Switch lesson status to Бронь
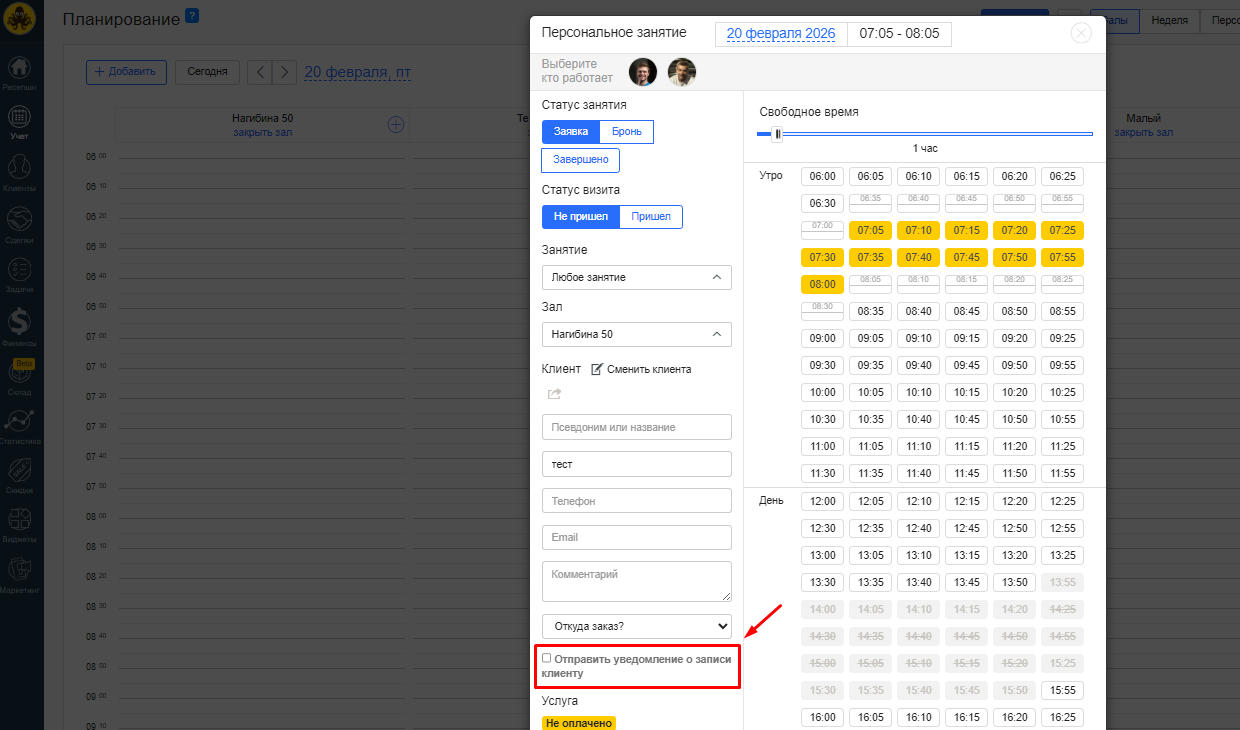The height and width of the screenshot is (730, 1240). pyautogui.click(x=627, y=132)
